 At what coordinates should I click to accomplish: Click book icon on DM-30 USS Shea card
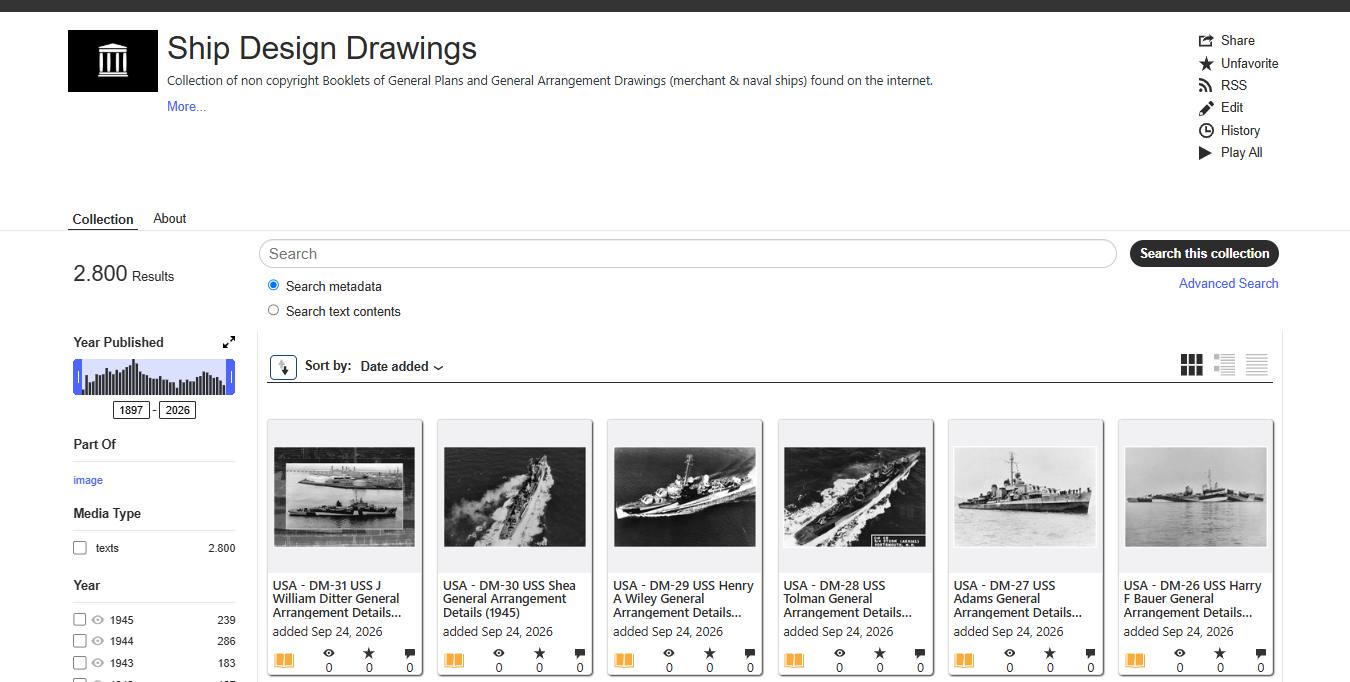coord(454,660)
